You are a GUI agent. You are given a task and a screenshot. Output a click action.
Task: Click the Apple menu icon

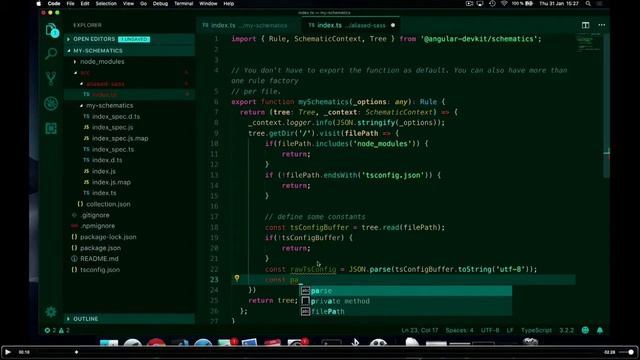(39, 4)
